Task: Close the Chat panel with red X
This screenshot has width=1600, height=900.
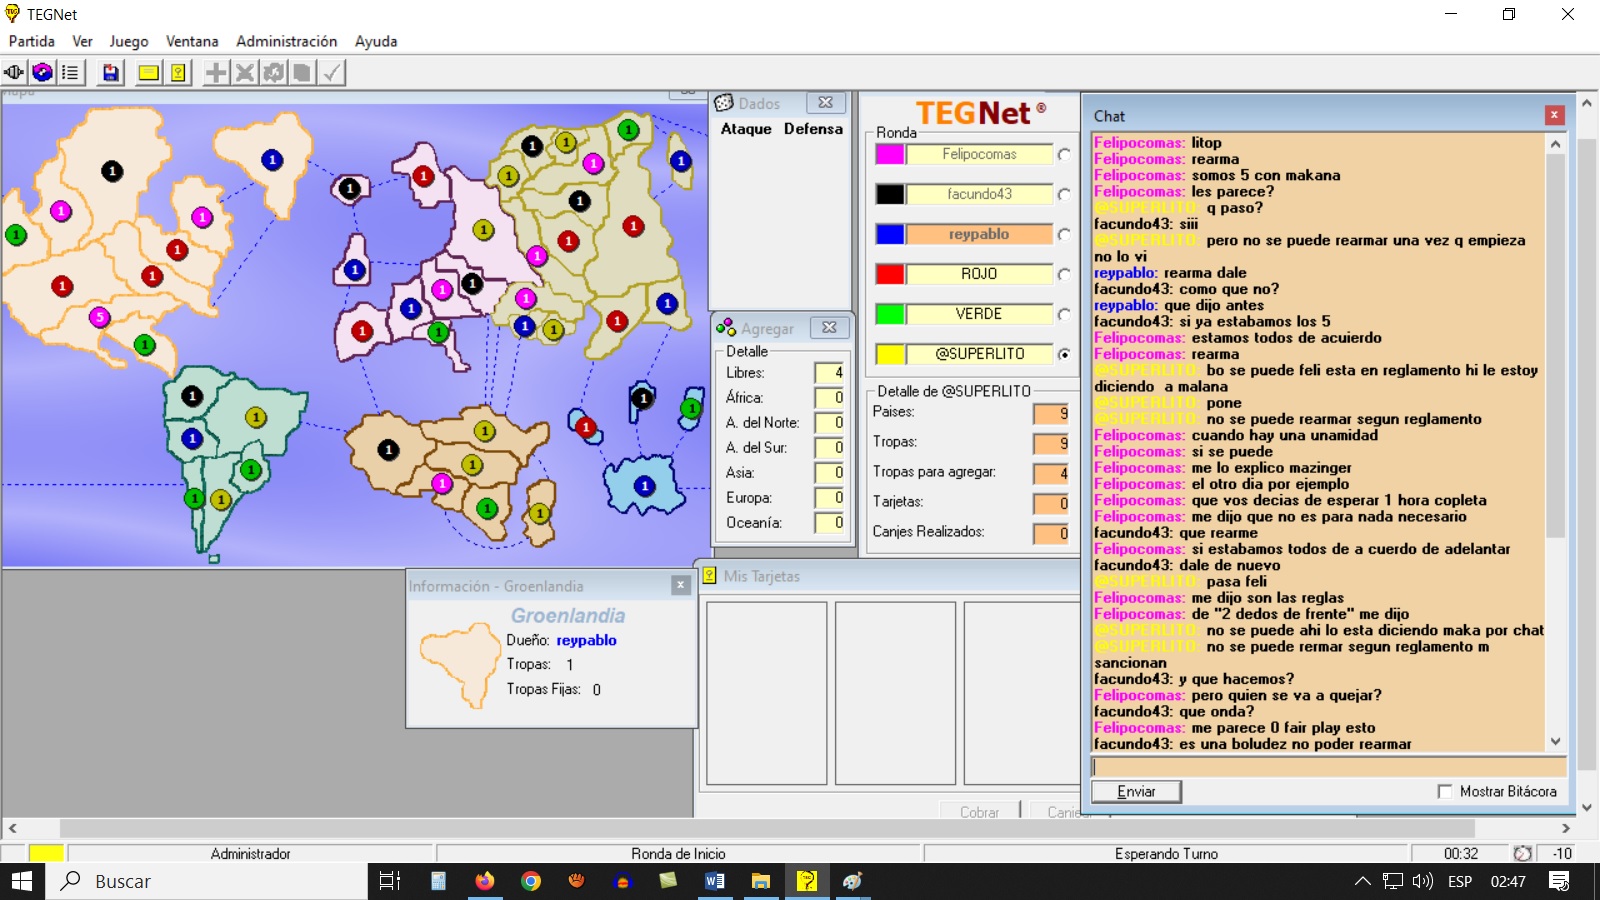Action: click(1554, 115)
